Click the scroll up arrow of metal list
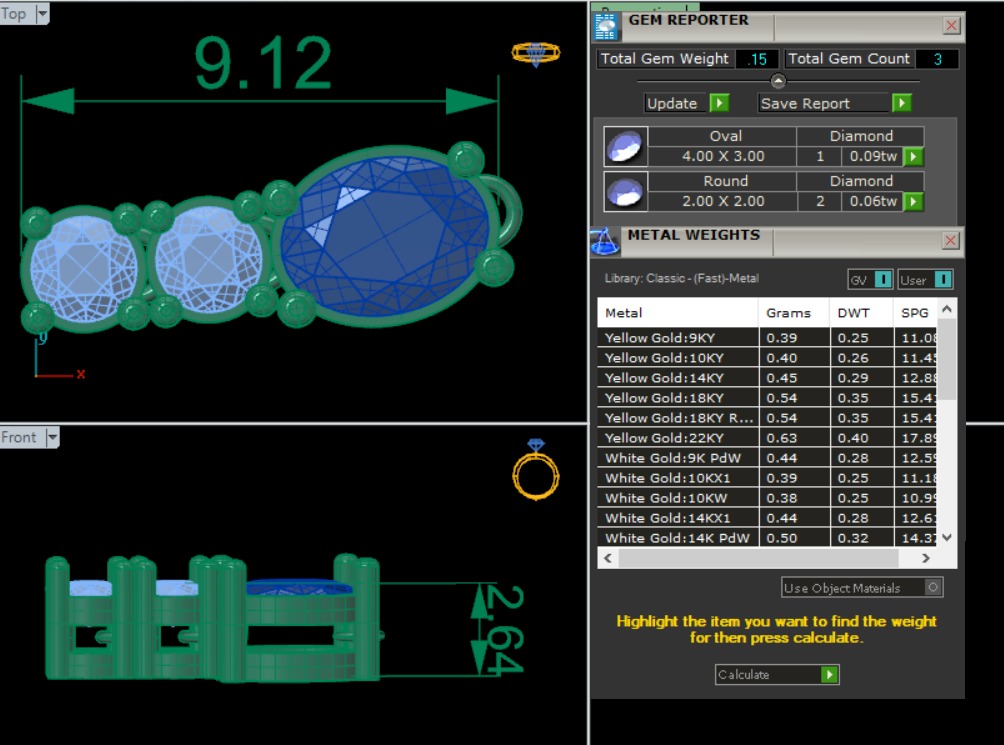1004x745 pixels. [x=947, y=309]
